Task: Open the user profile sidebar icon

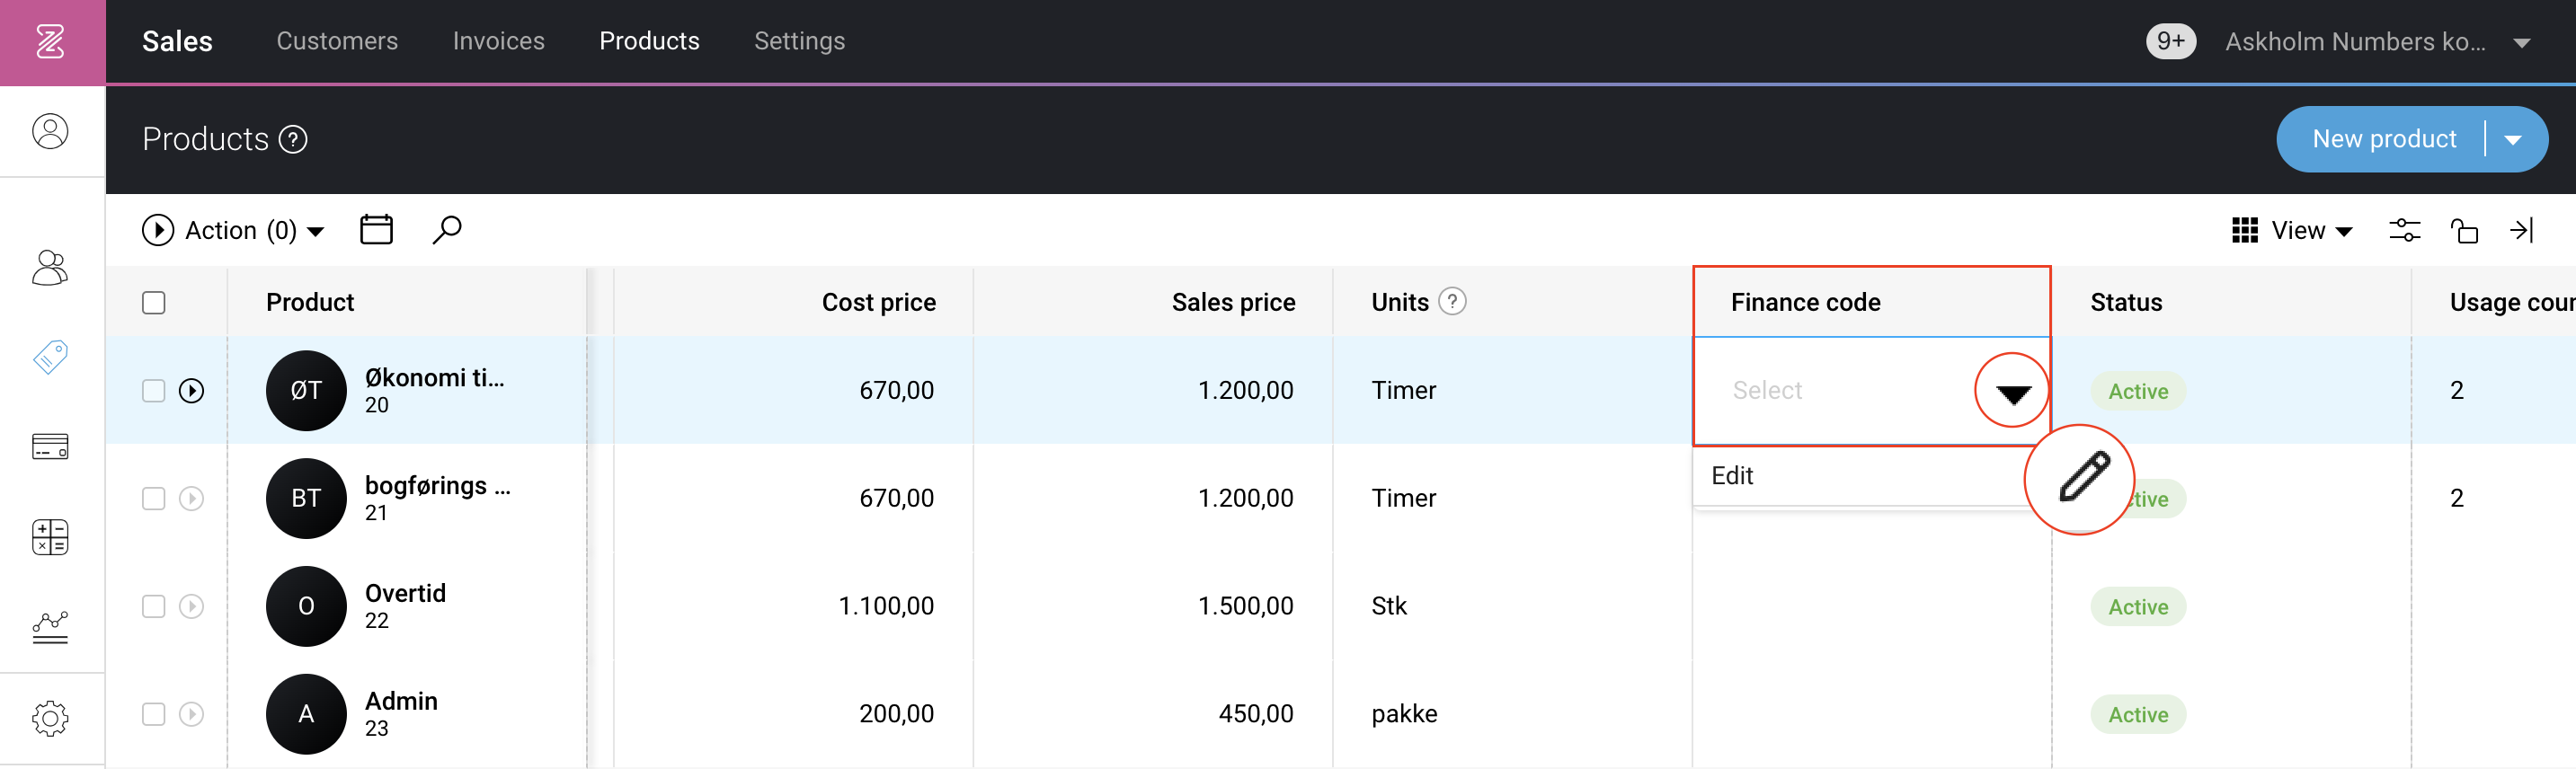Action: pos(51,131)
